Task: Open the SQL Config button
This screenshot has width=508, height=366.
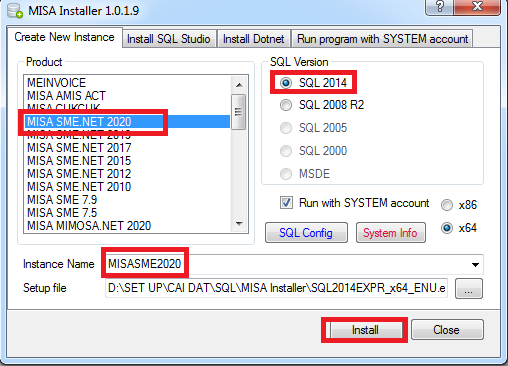Action: 306,233
